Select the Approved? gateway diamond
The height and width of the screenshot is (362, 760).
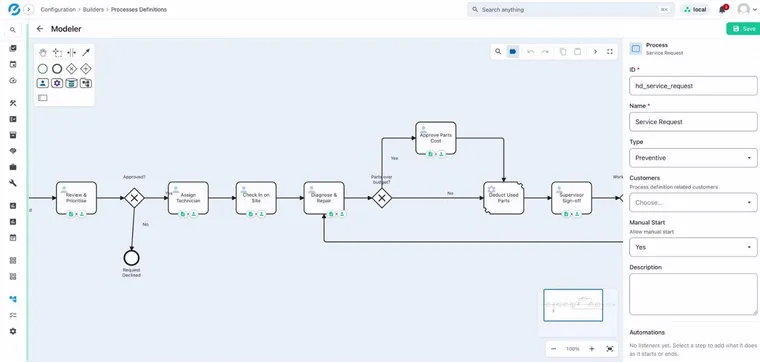point(134,198)
